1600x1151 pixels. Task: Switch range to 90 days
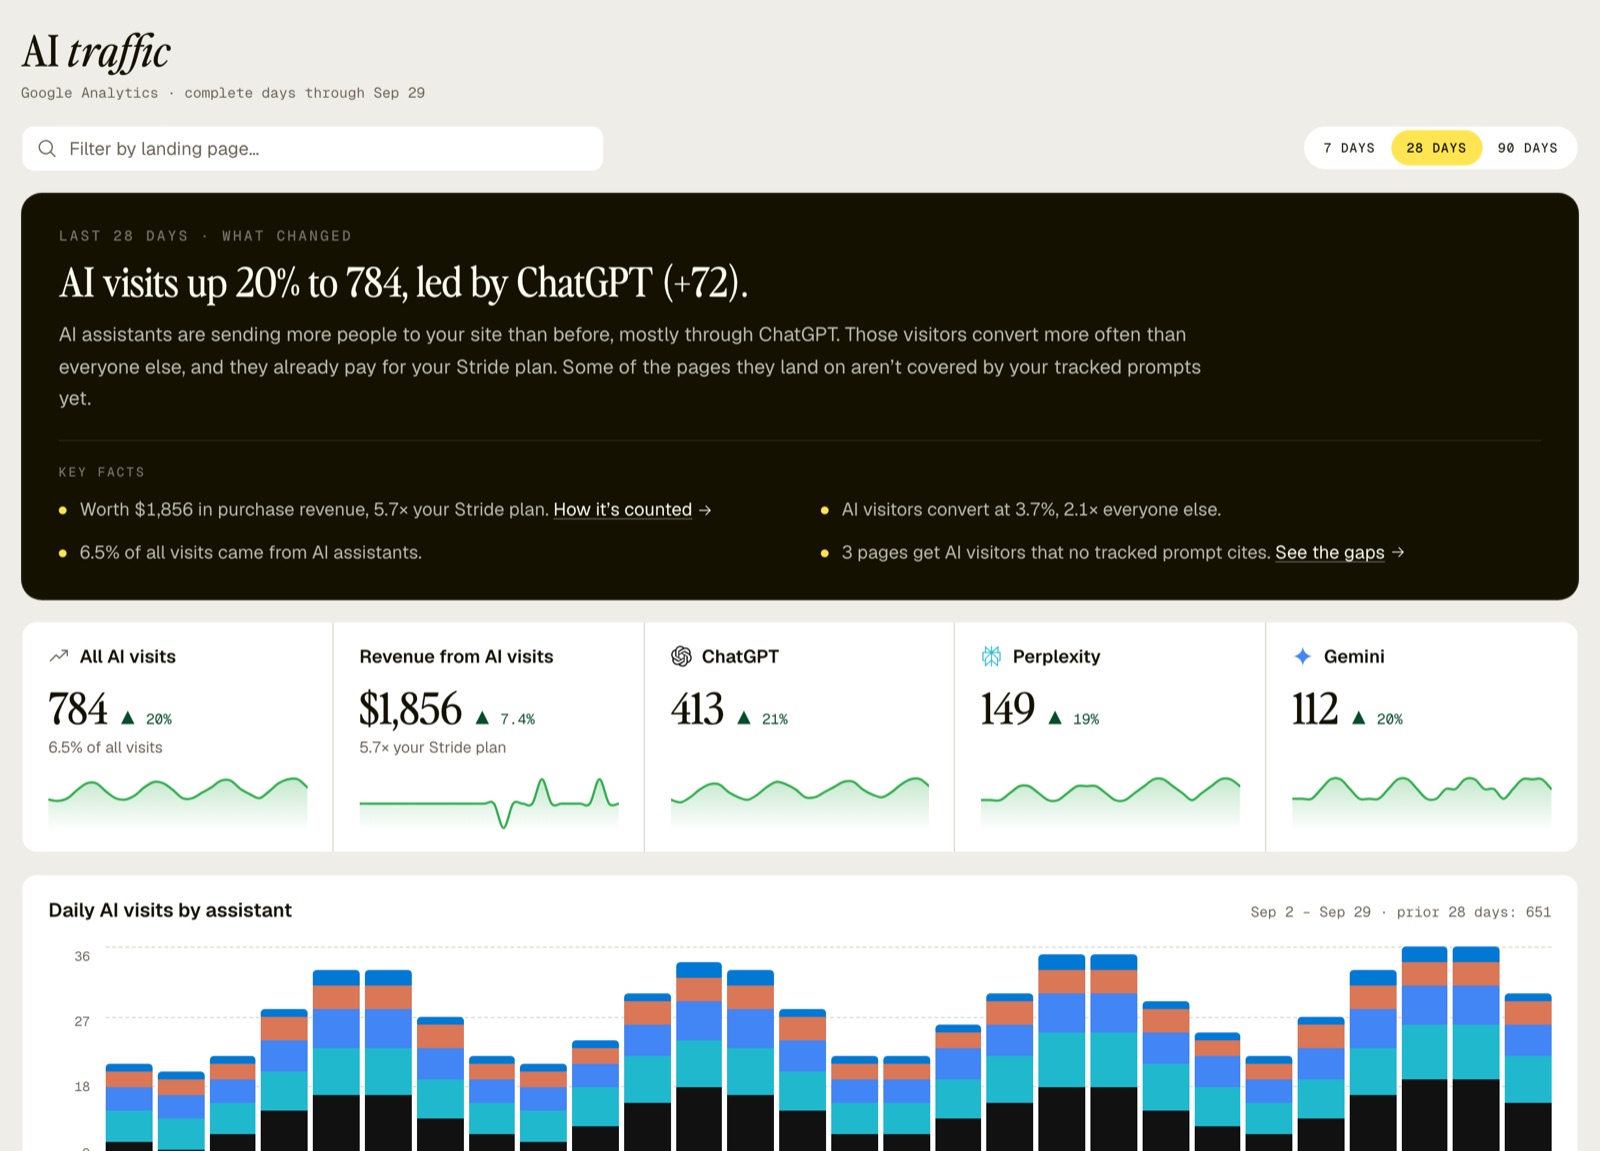coord(1527,148)
